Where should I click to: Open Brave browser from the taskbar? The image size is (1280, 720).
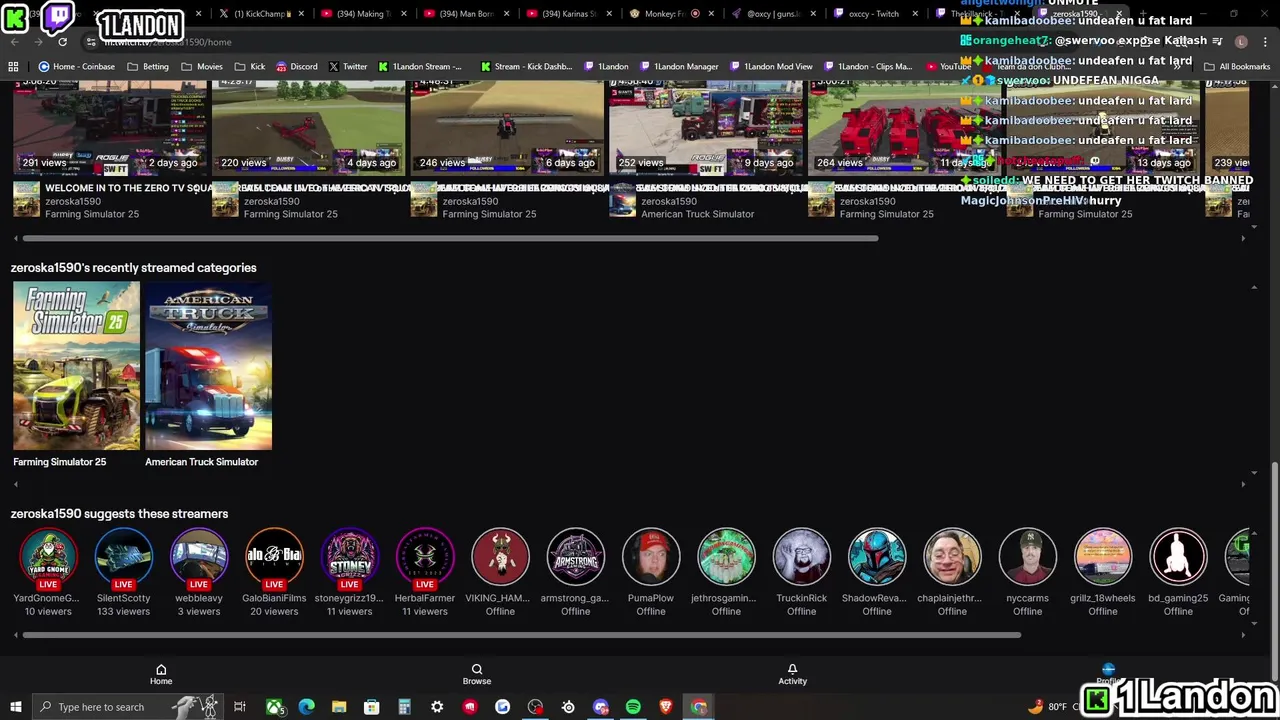coord(666,707)
